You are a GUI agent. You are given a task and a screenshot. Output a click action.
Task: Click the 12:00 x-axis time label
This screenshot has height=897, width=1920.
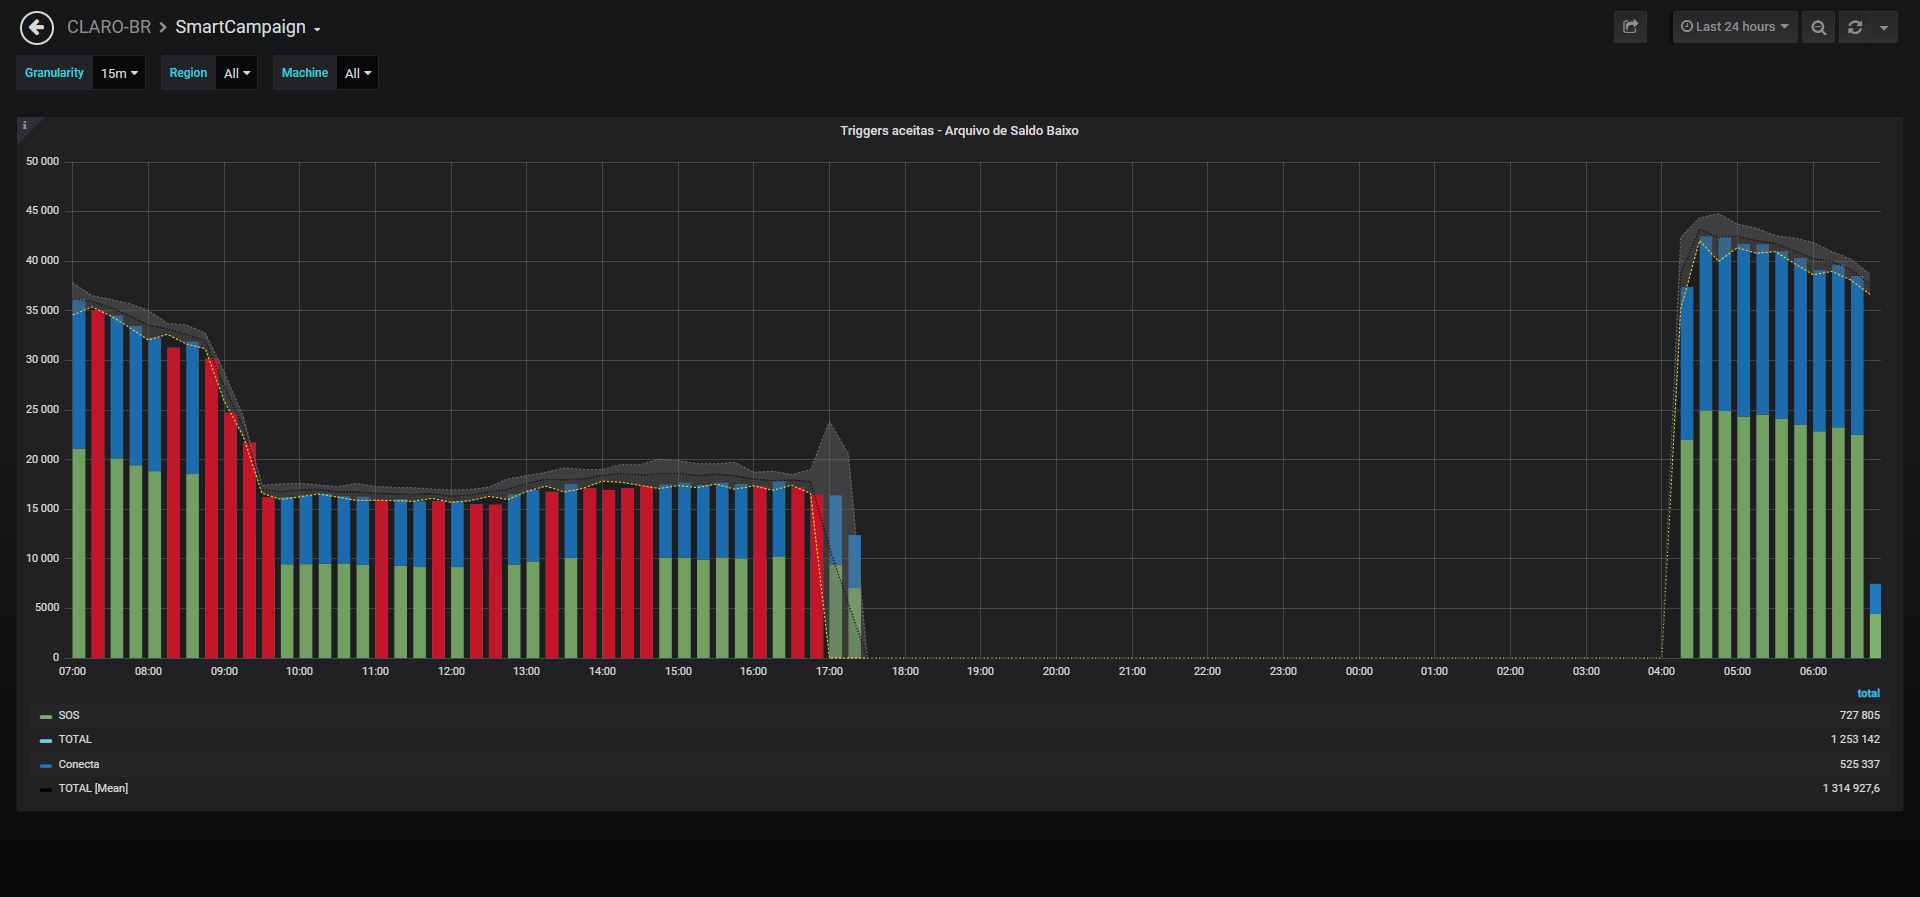pyautogui.click(x=451, y=671)
